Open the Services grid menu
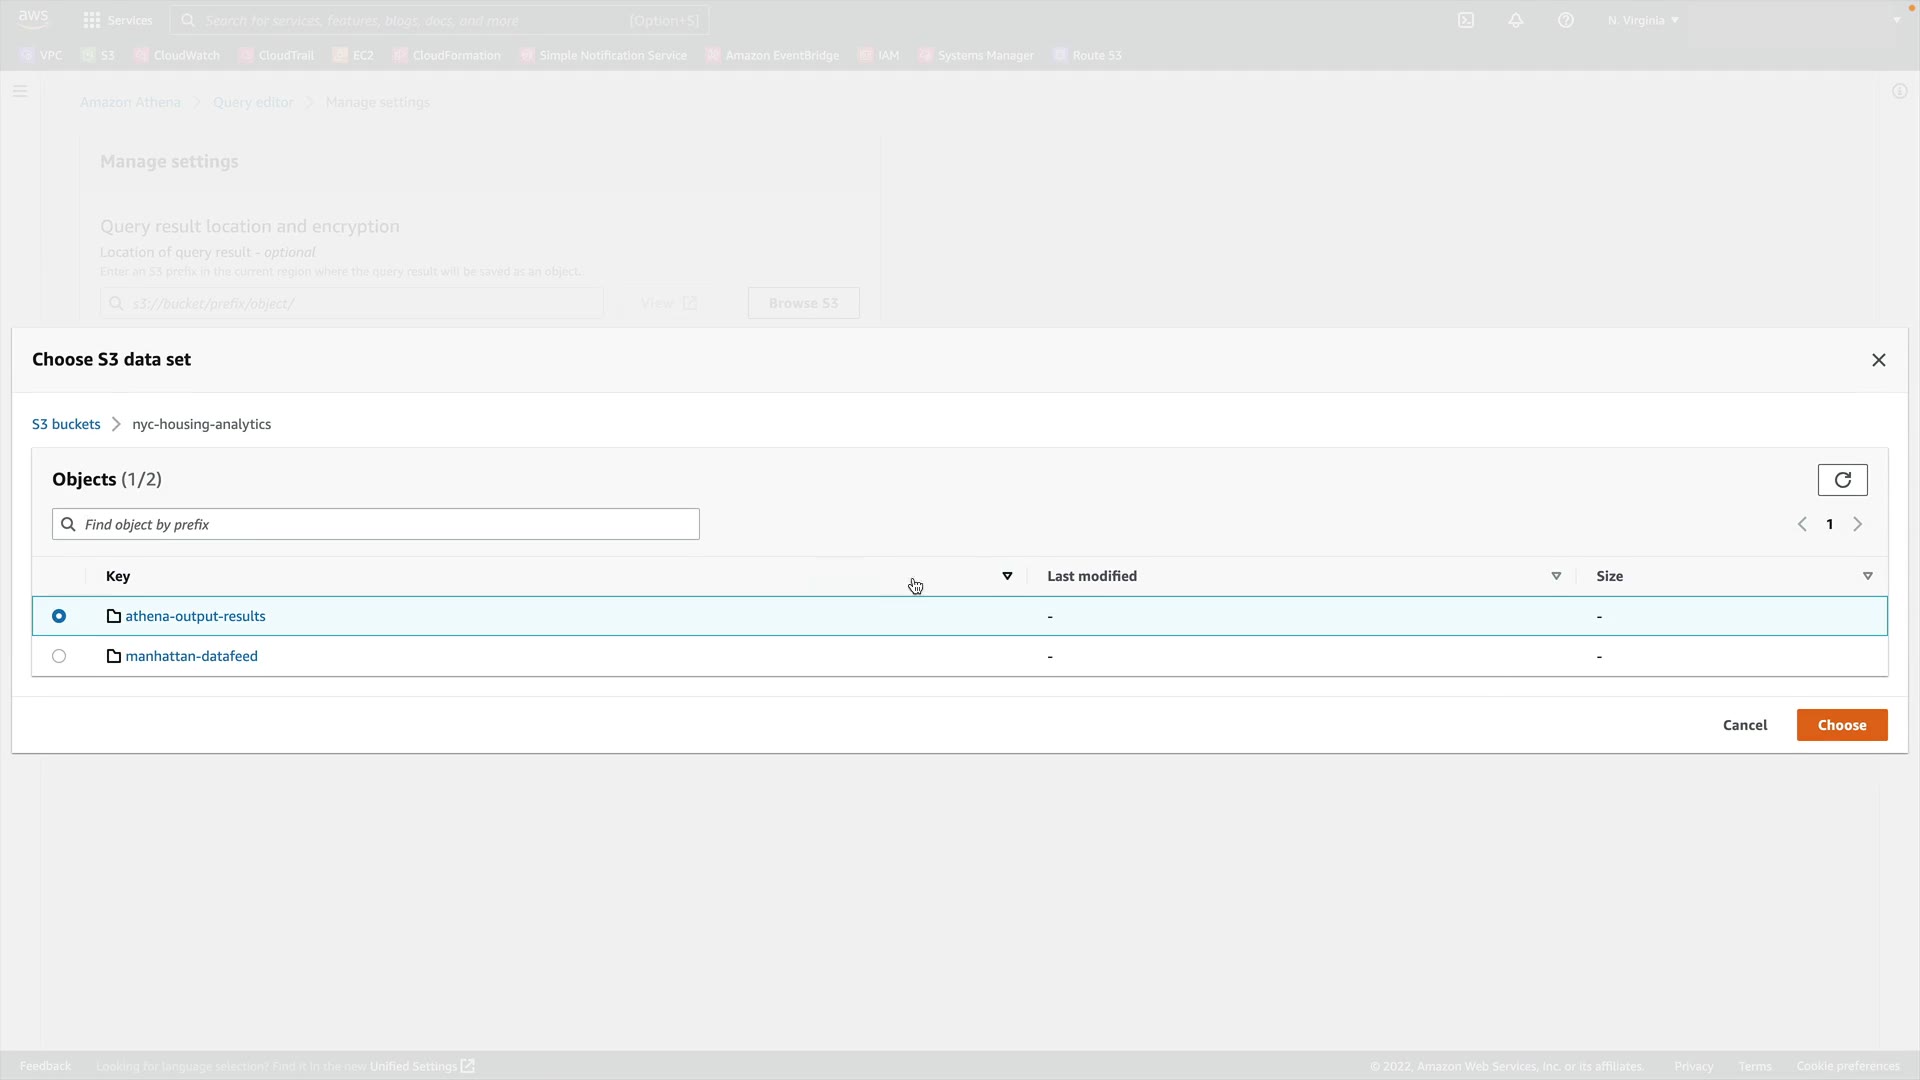This screenshot has height=1080, width=1920. (118, 20)
